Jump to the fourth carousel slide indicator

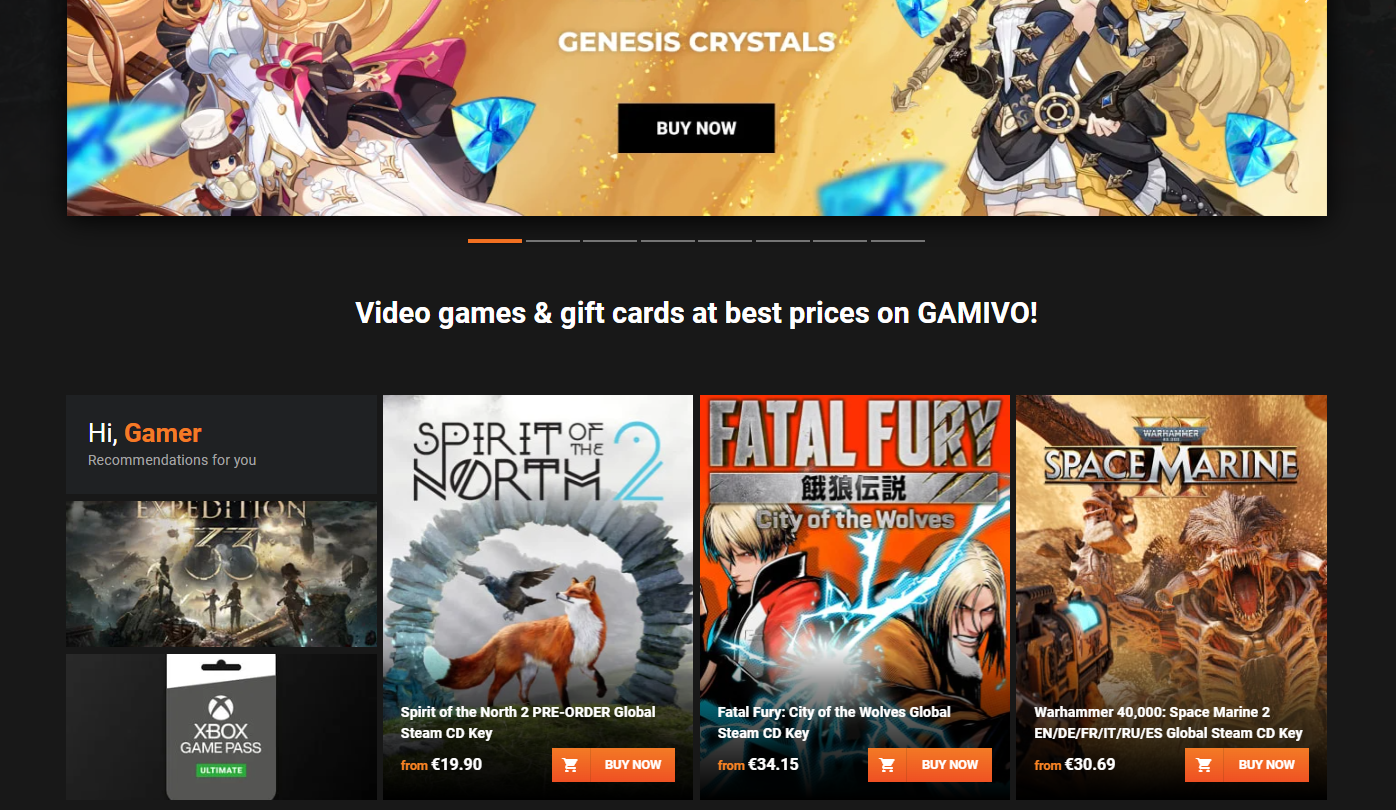click(668, 241)
